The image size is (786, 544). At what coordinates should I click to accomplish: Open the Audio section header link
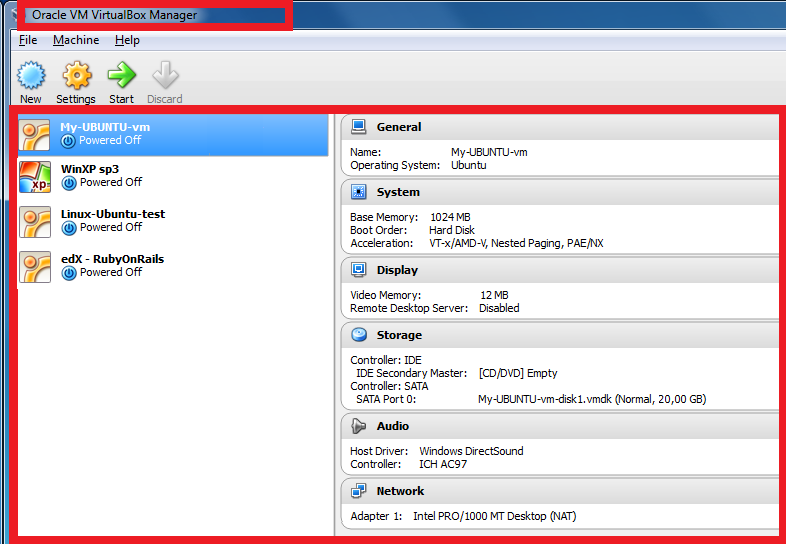(x=393, y=426)
